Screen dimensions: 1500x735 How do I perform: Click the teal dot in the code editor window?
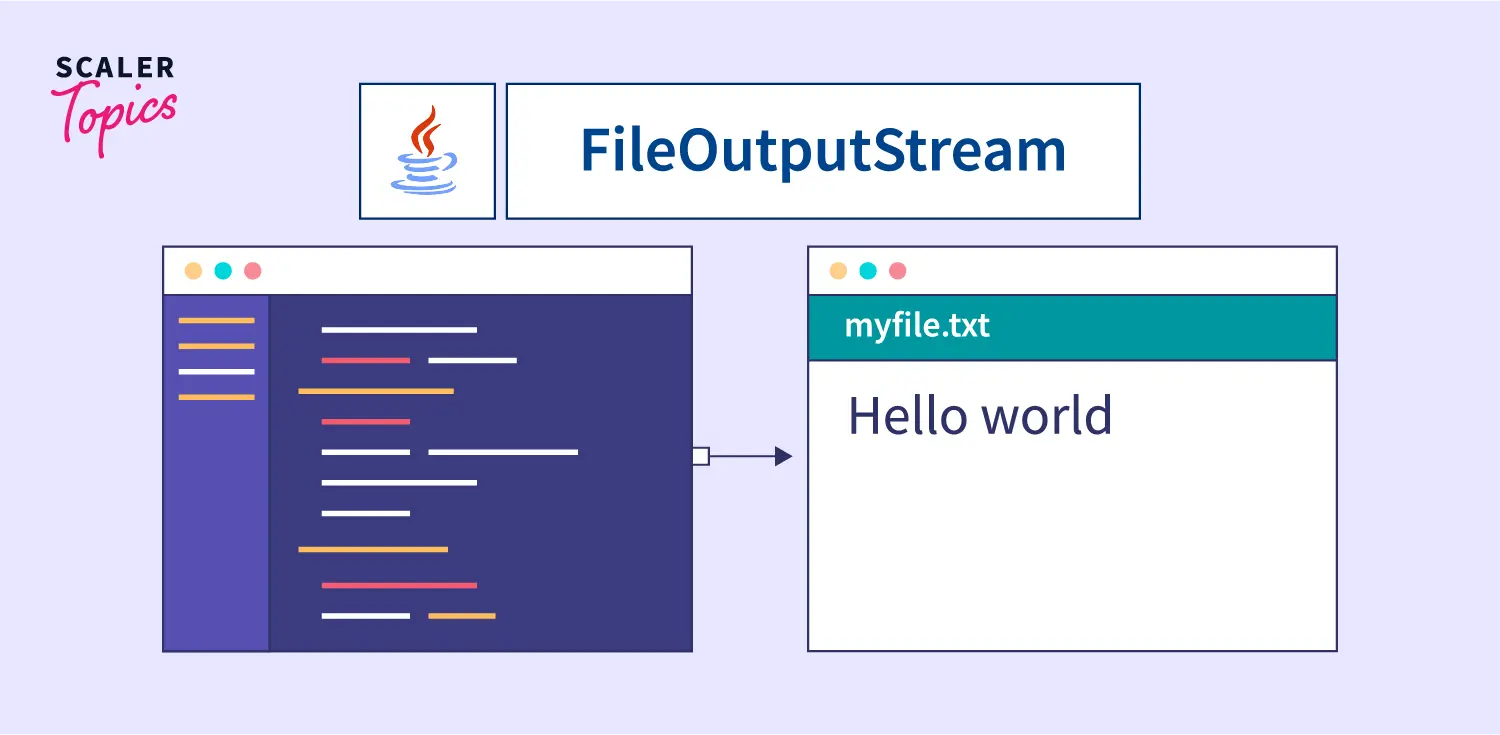223,271
